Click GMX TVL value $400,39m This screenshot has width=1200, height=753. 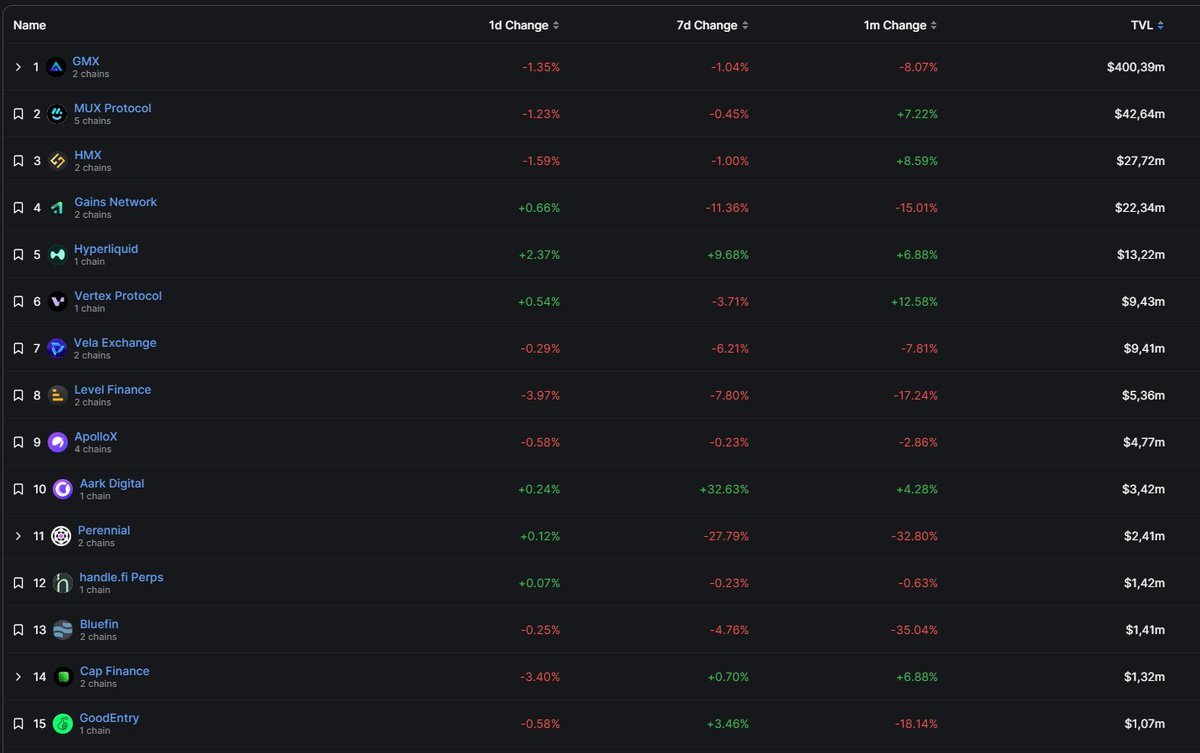[x=1135, y=67]
